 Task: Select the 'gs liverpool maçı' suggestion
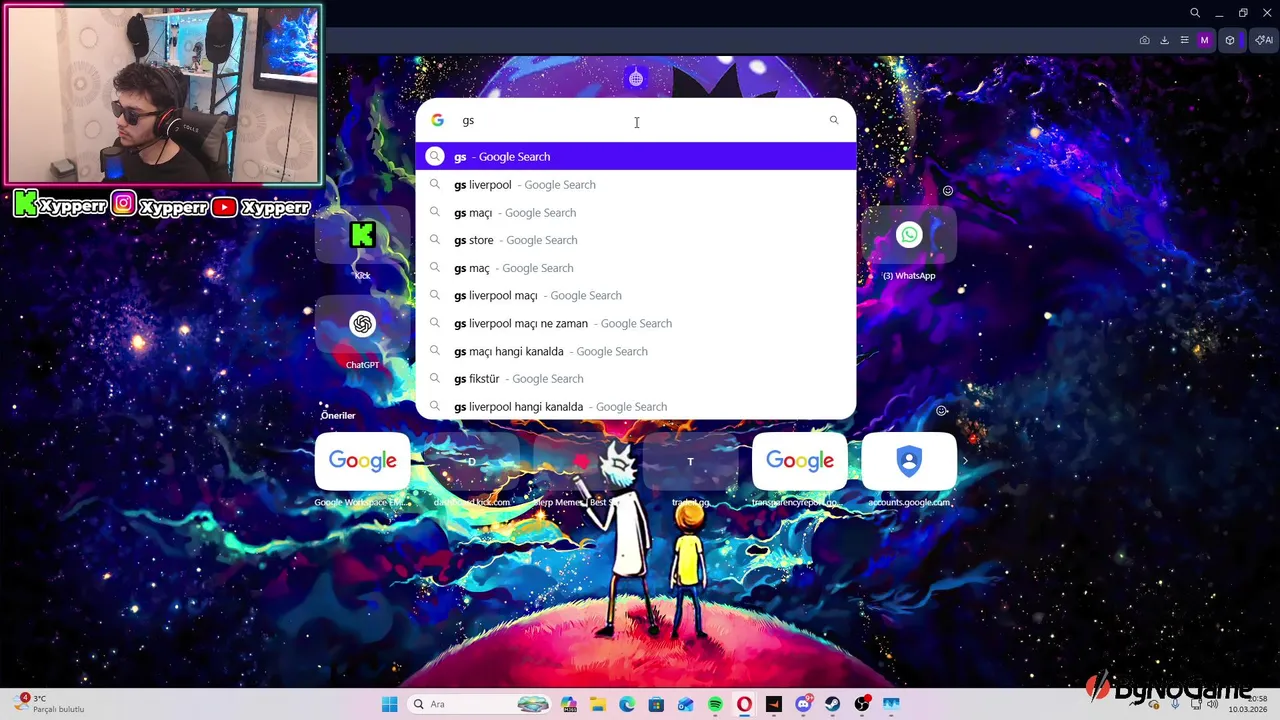(636, 296)
